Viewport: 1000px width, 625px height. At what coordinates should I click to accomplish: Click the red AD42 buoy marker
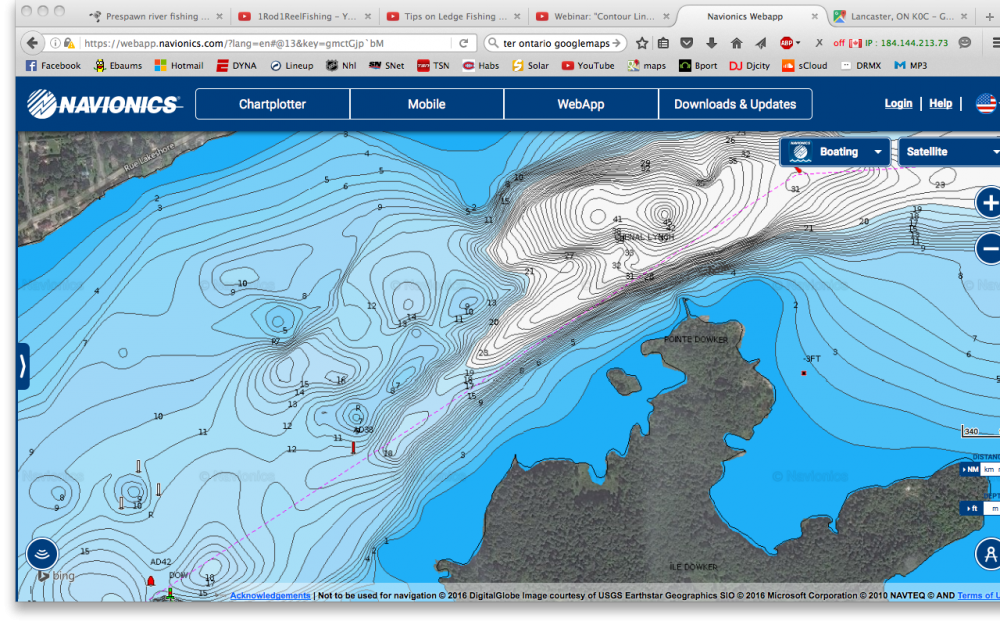(x=151, y=580)
